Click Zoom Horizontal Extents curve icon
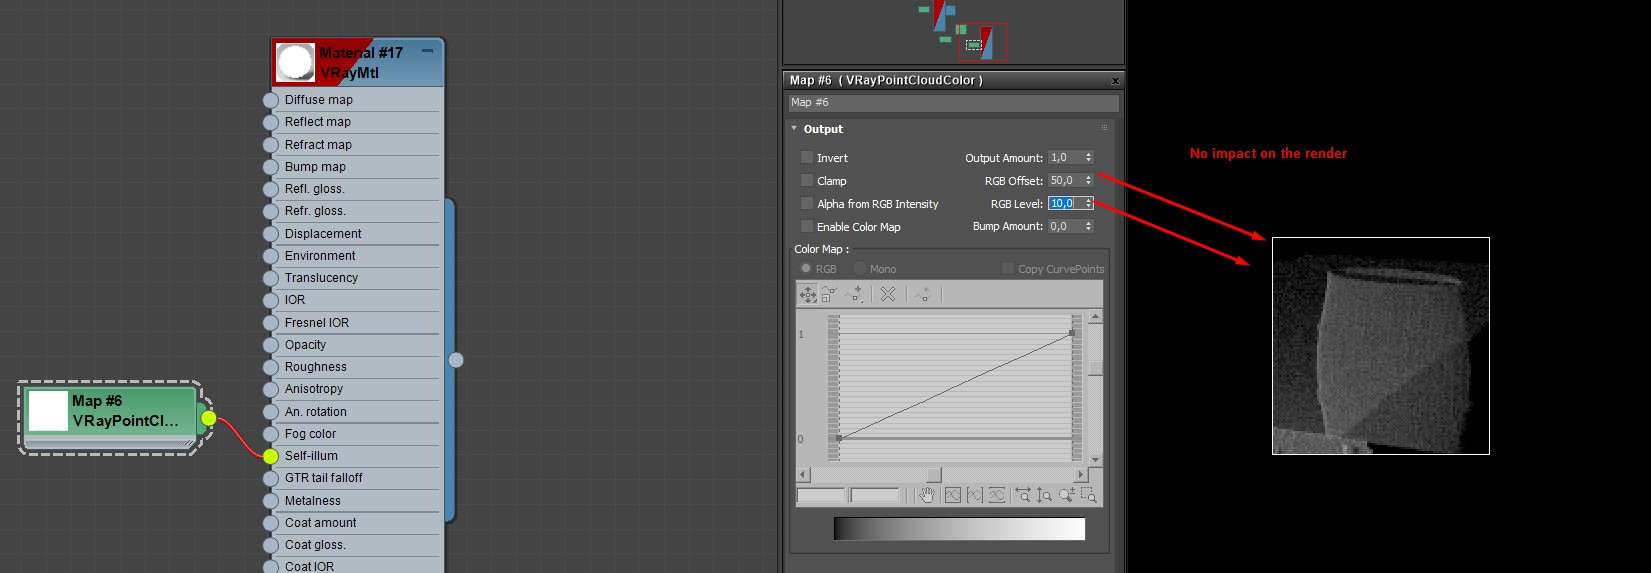Viewport: 1651px width, 573px height. click(975, 495)
